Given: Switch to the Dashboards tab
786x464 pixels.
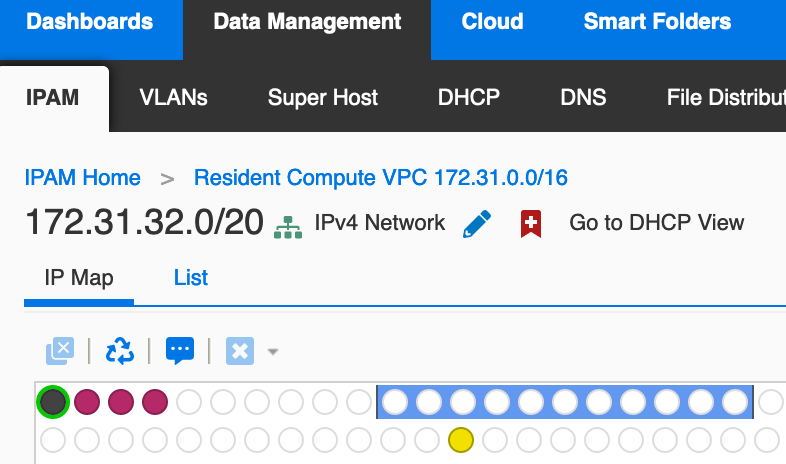Looking at the screenshot, I should tap(90, 22).
